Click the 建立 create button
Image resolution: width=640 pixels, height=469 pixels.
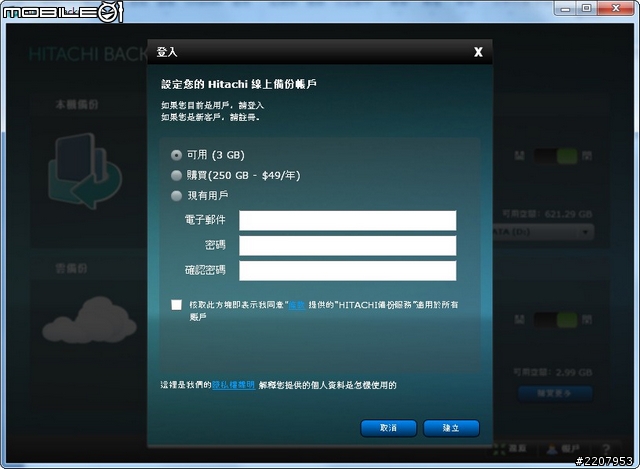pyautogui.click(x=451, y=428)
